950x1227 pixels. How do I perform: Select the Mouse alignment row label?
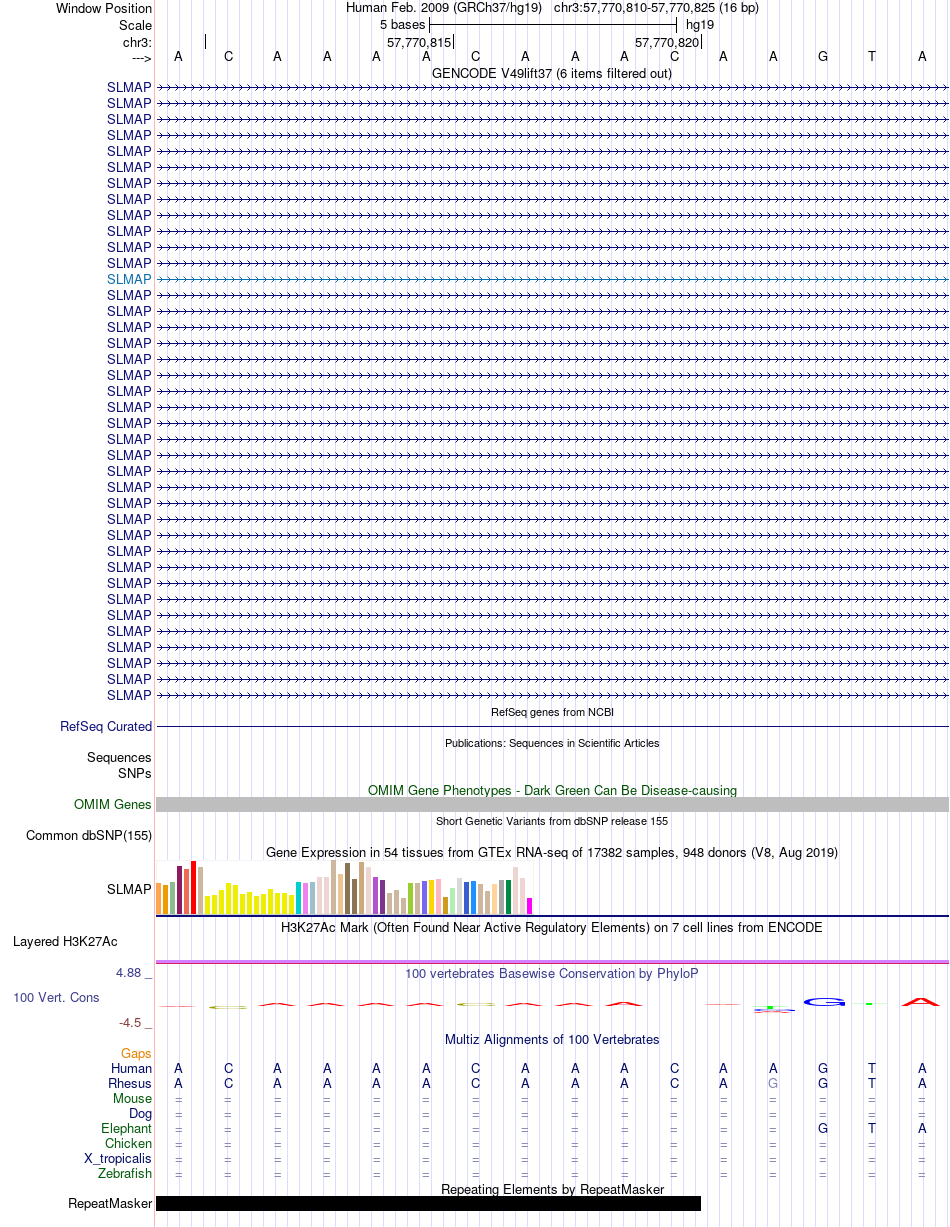click(132, 1099)
